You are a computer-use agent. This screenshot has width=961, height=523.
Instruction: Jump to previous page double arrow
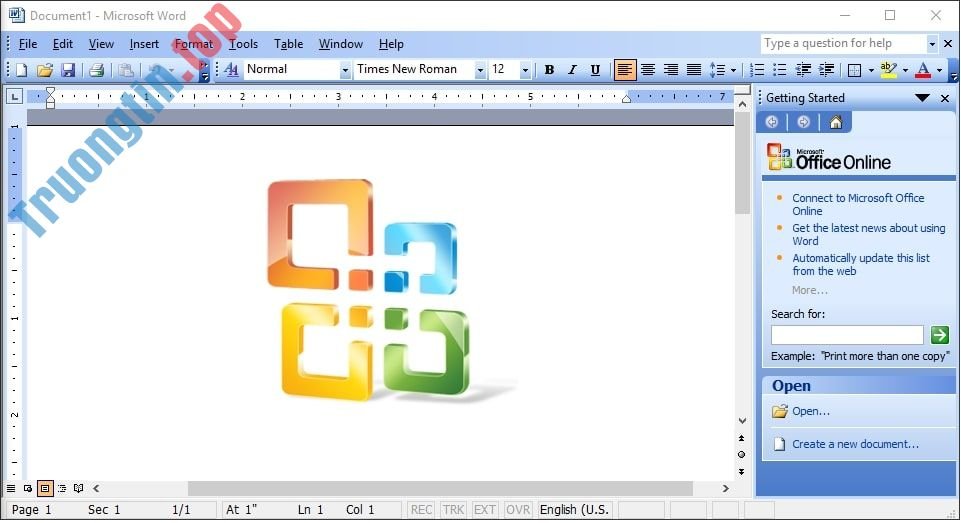tap(742, 438)
